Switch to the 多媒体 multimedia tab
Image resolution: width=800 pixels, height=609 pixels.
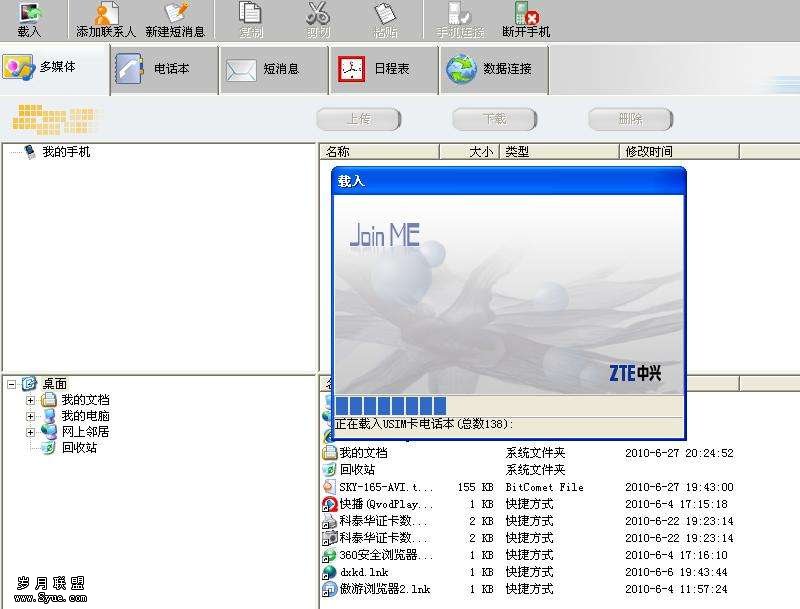point(55,68)
